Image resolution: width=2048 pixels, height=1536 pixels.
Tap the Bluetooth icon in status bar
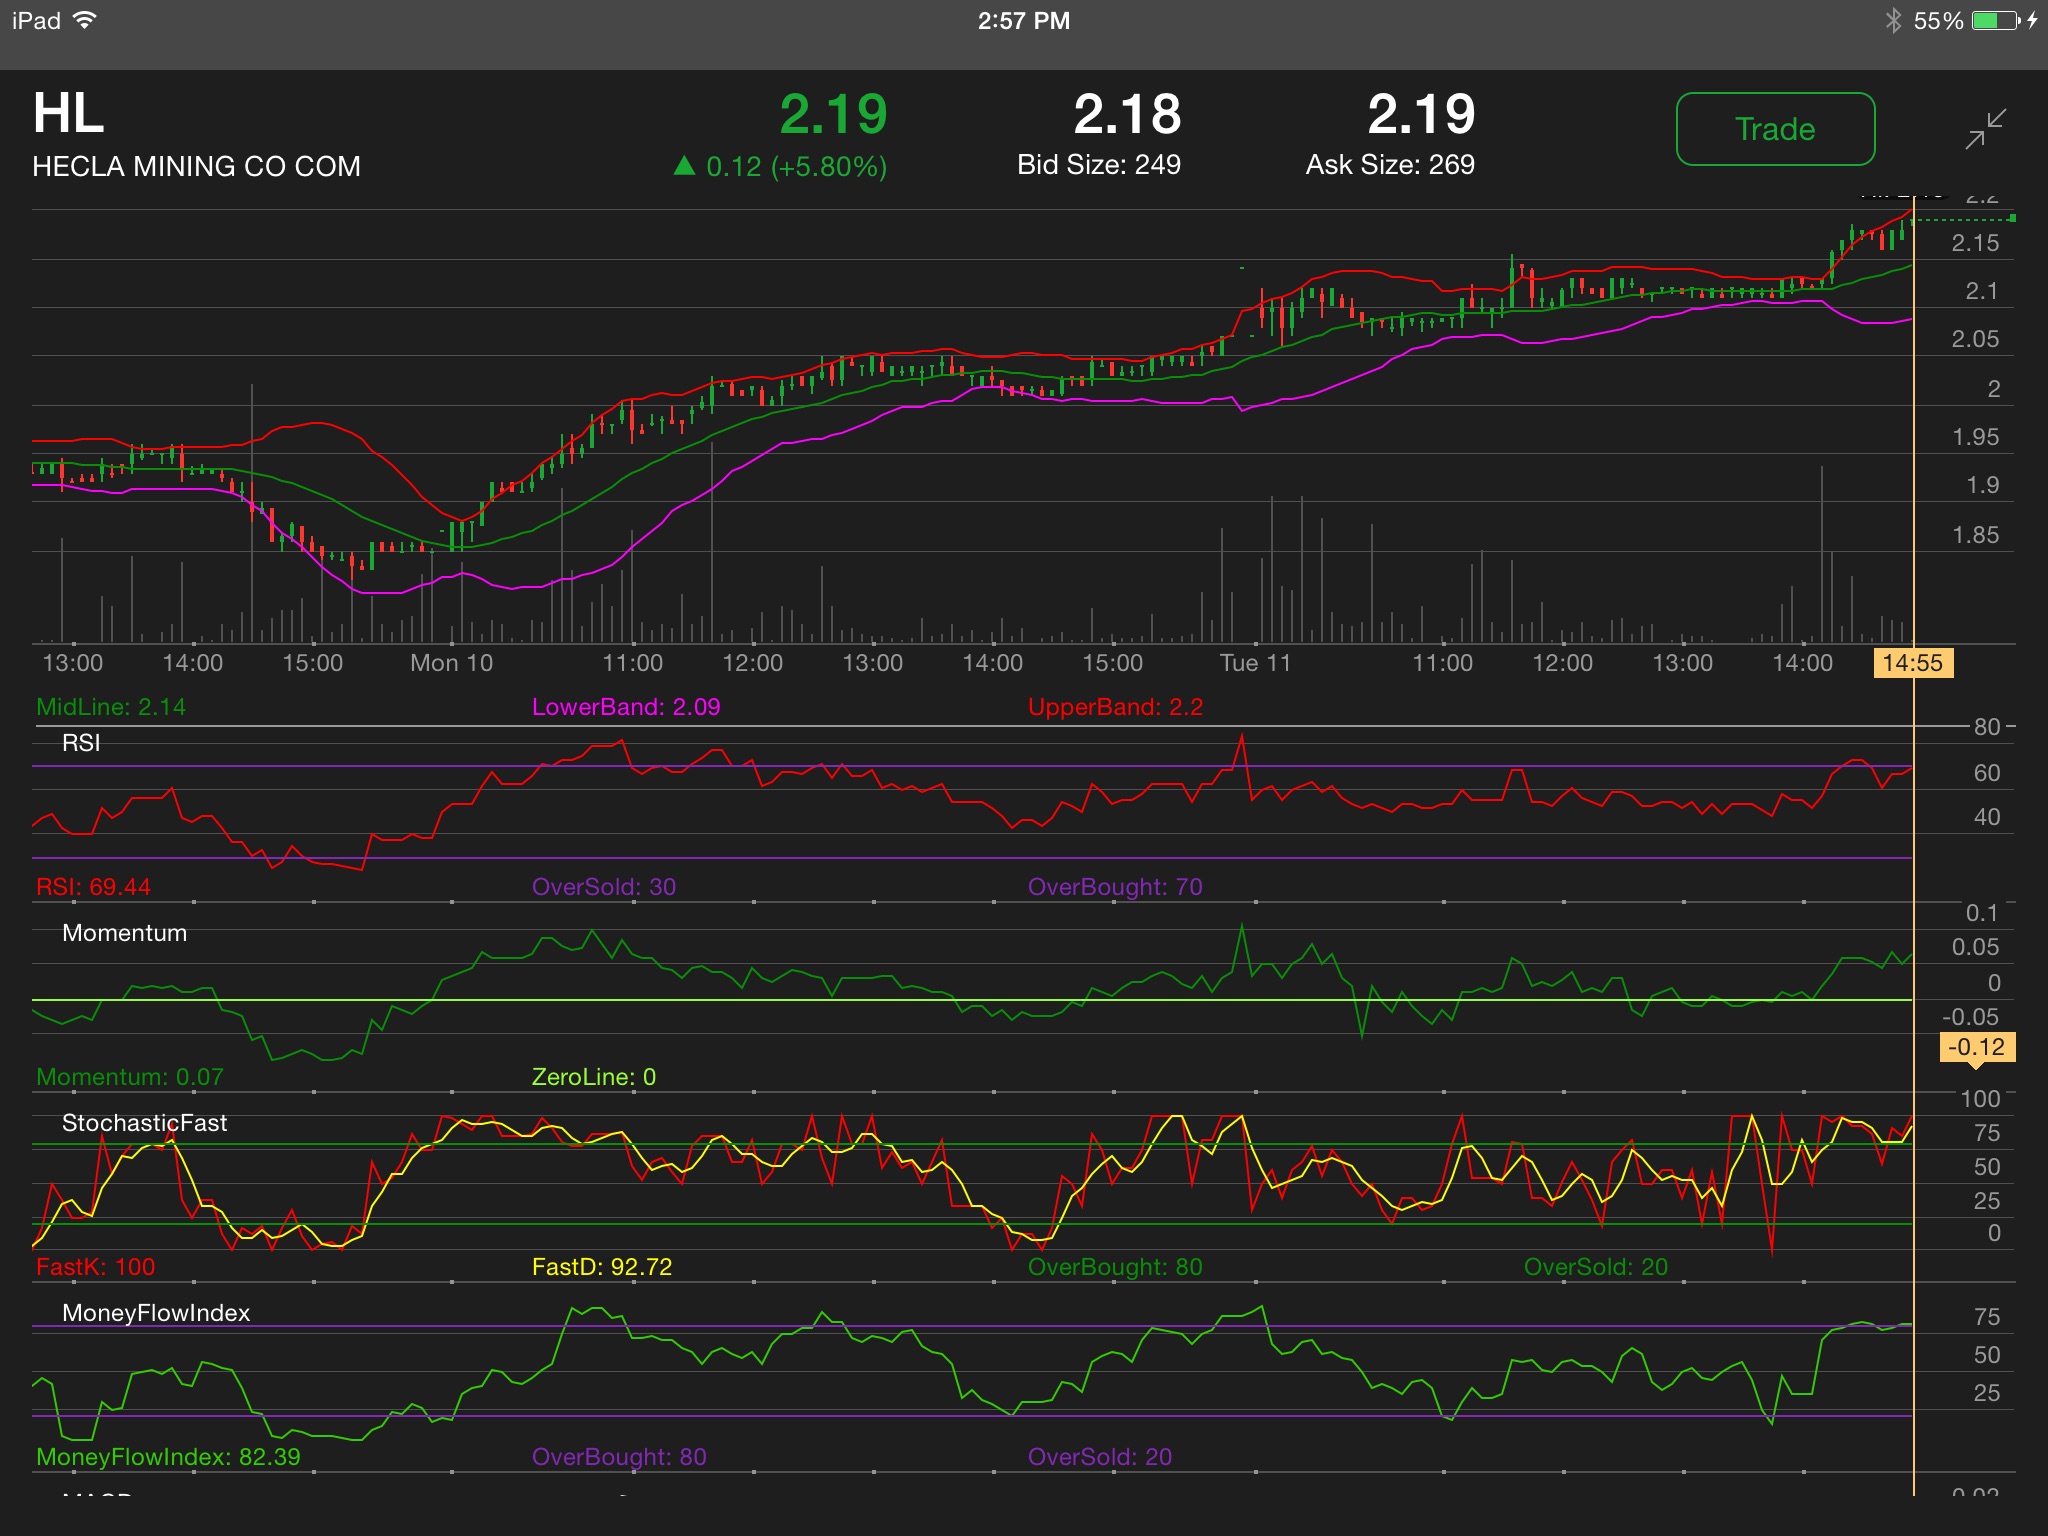coord(1893,21)
